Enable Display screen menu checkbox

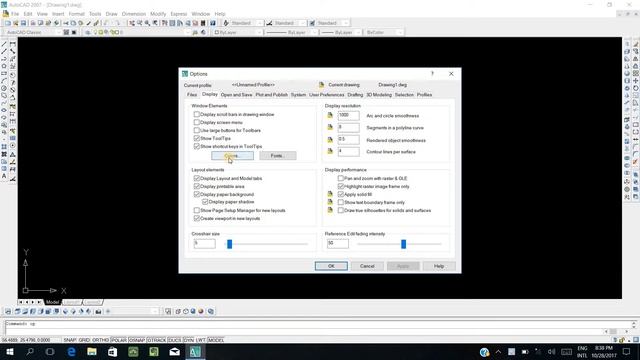197,122
